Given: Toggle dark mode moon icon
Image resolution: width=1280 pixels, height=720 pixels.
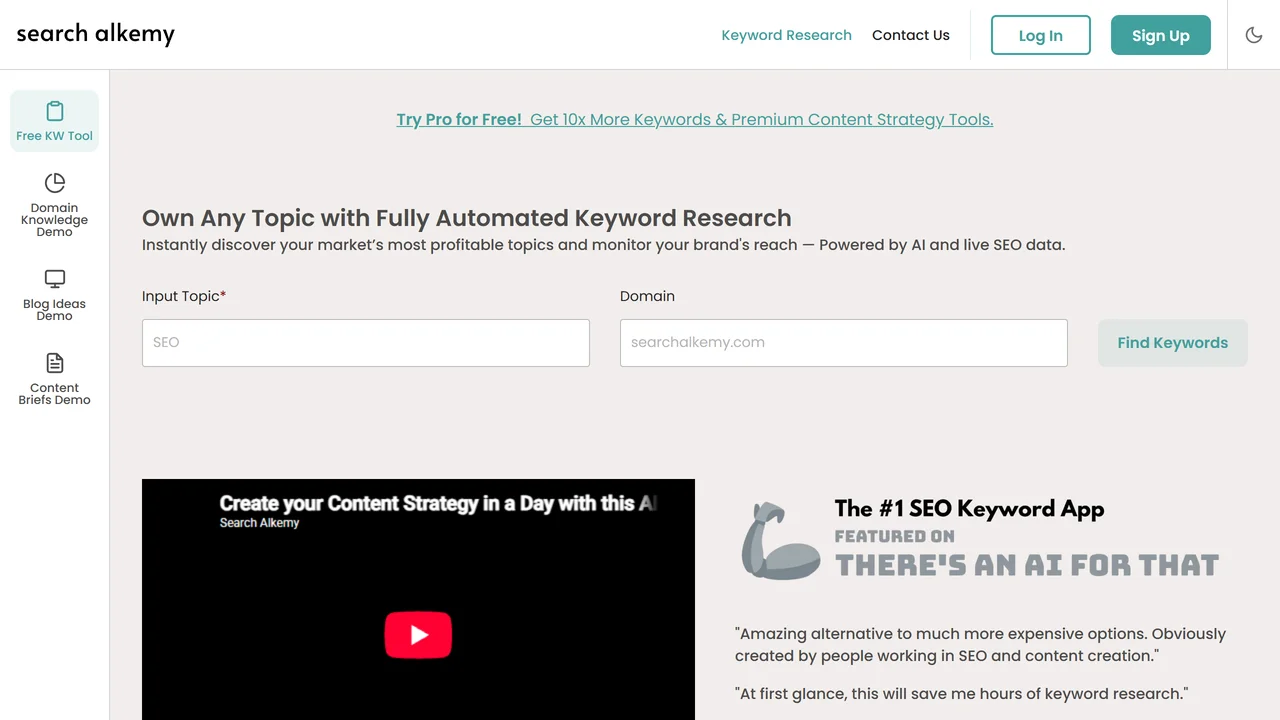Looking at the screenshot, I should pos(1254,35).
